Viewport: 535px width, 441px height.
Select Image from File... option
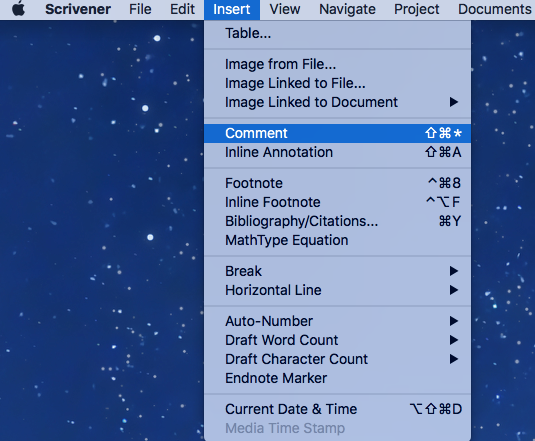[x=337, y=64]
